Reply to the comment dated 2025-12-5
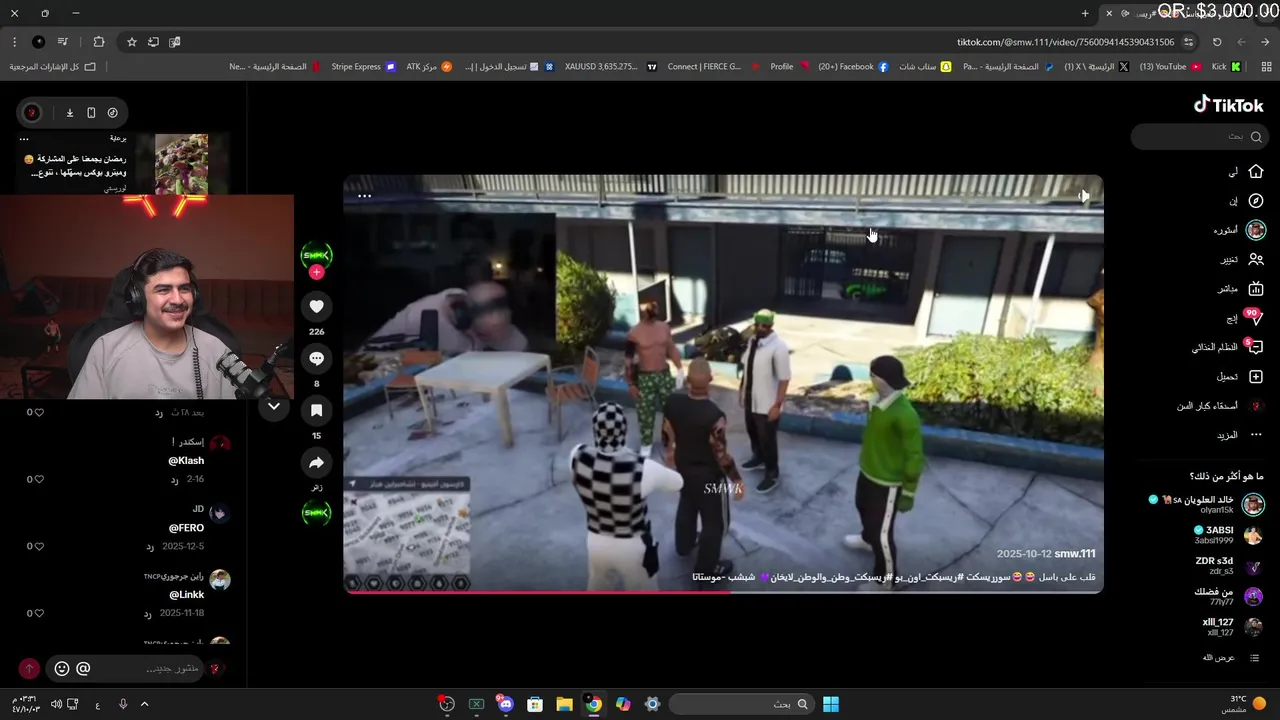The height and width of the screenshot is (720, 1280). (x=150, y=547)
